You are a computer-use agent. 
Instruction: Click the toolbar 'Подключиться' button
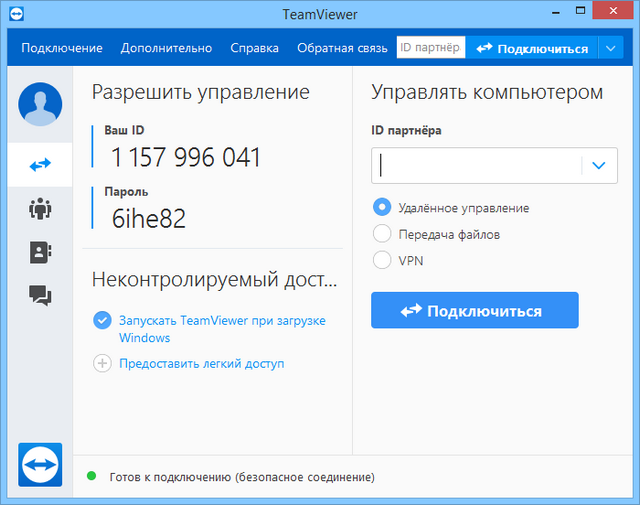coord(532,49)
